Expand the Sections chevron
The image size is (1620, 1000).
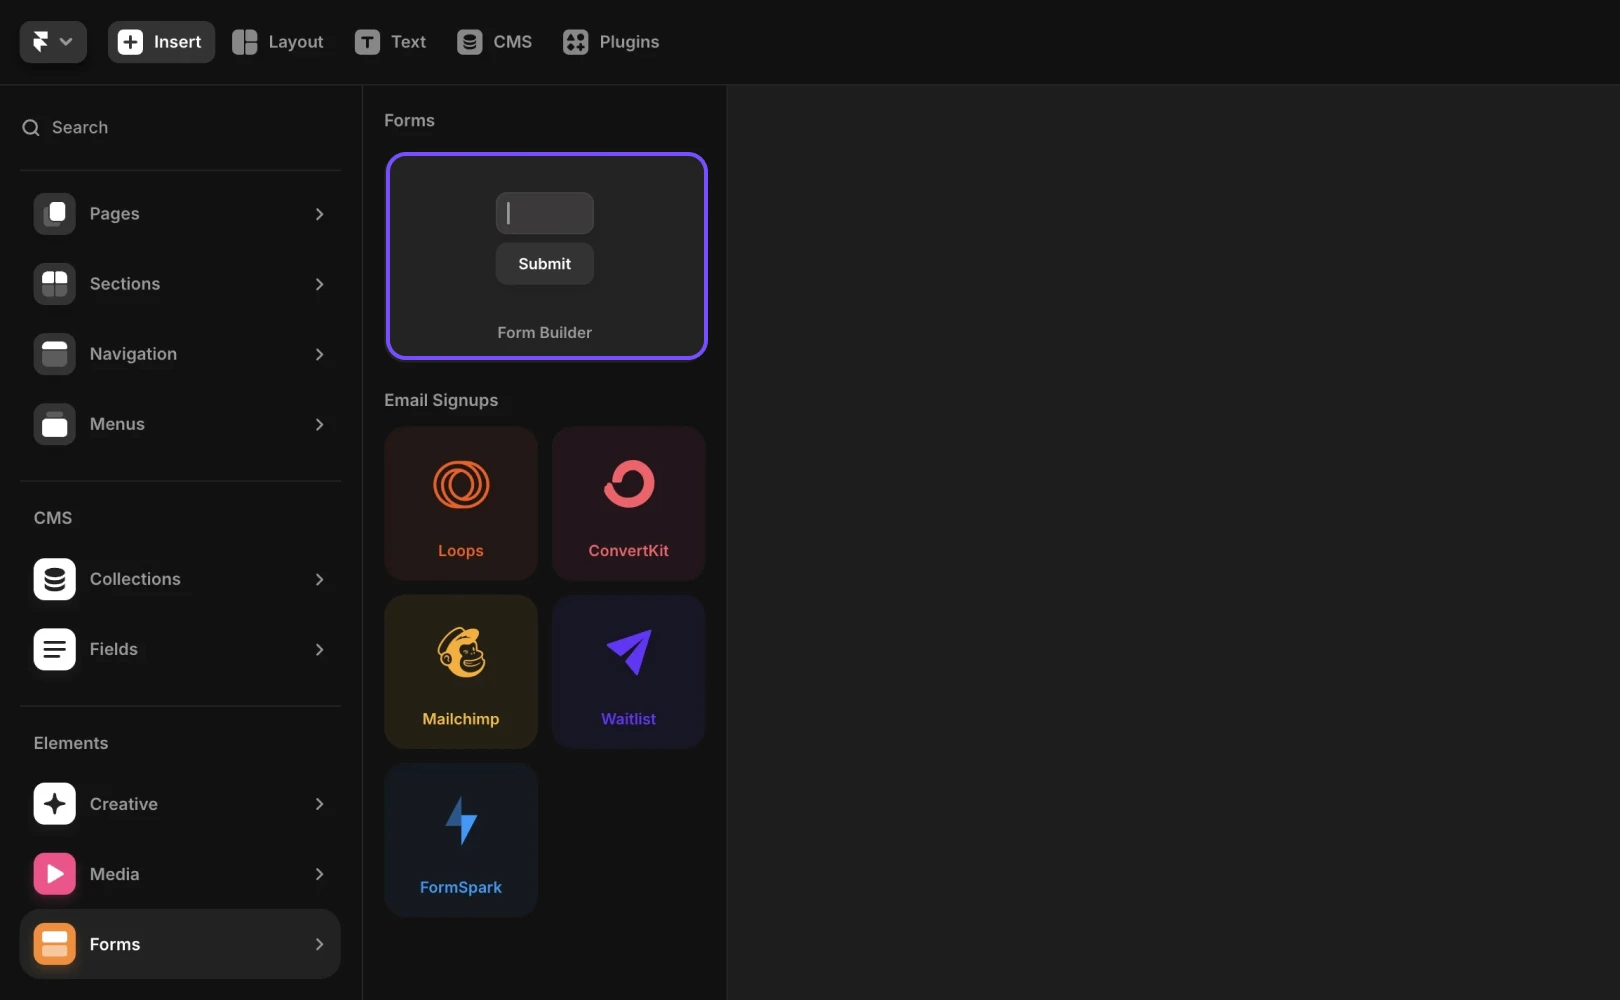pyautogui.click(x=320, y=284)
